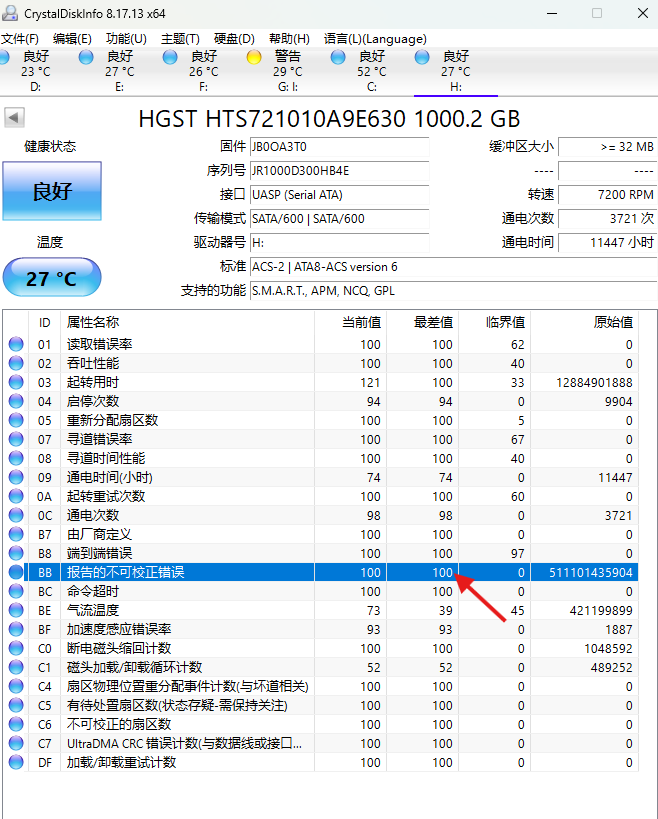This screenshot has height=819, width=658.
Task: Select the 命令超时 attribute row
Action: [x=321, y=591]
